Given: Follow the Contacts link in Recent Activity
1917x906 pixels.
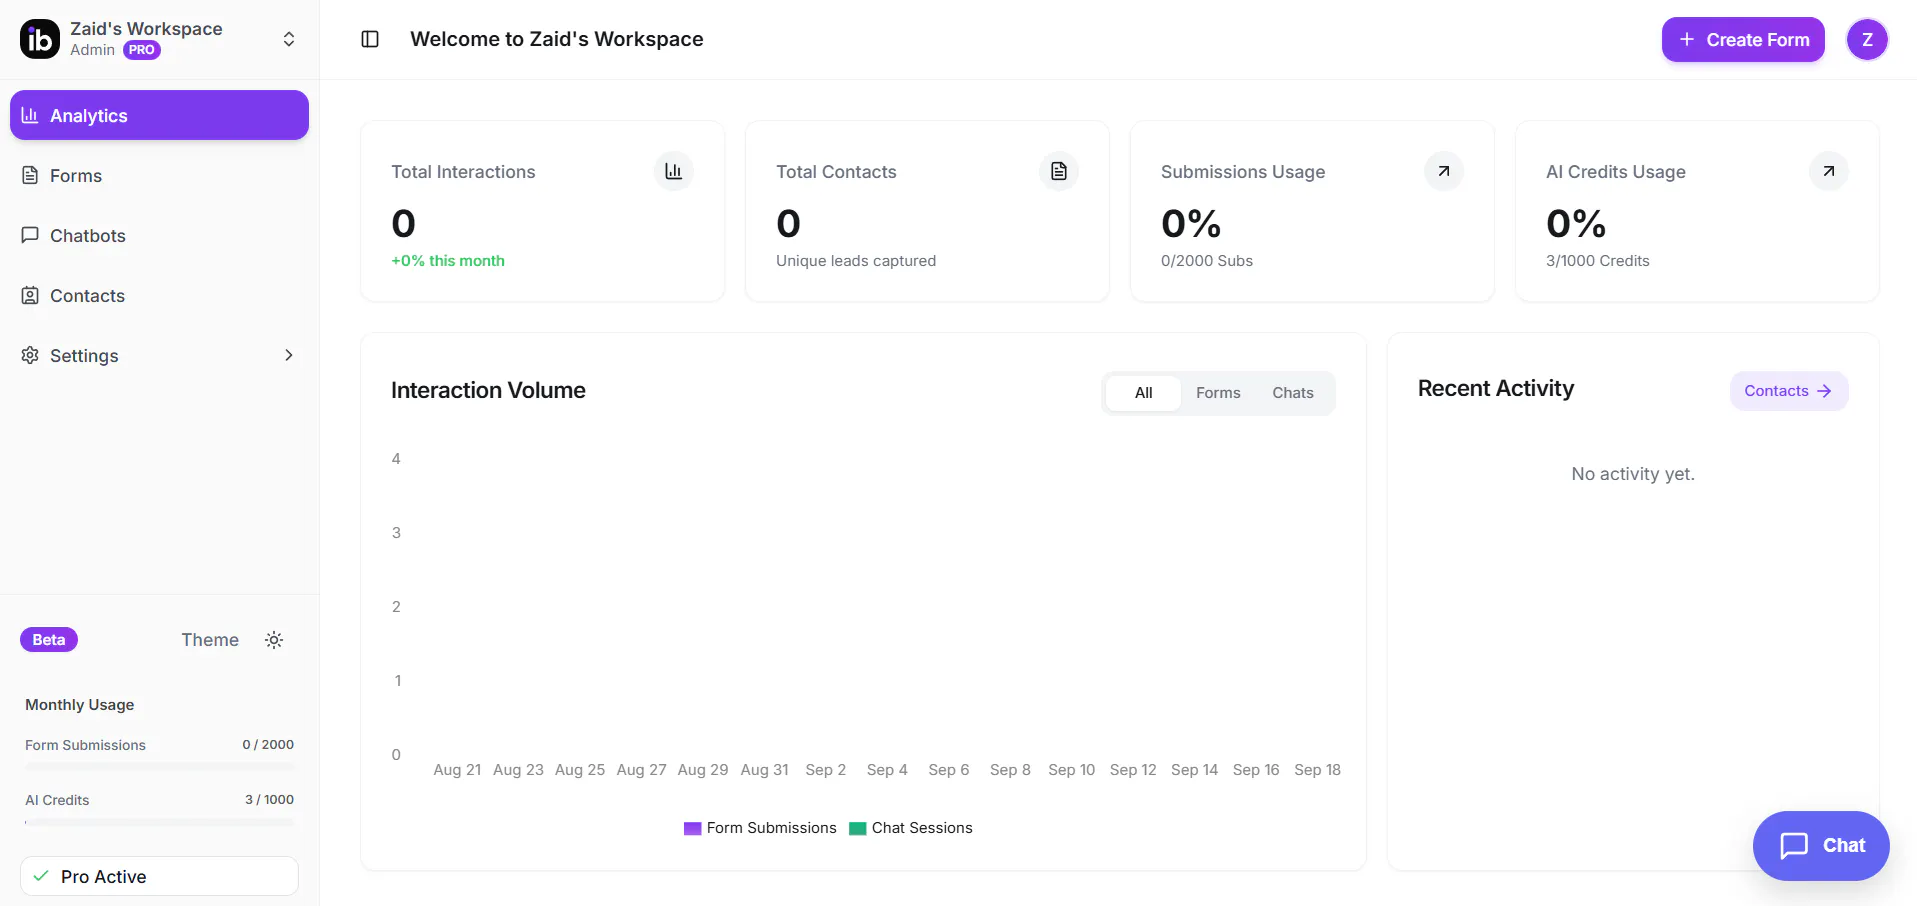Looking at the screenshot, I should [x=1789, y=391].
